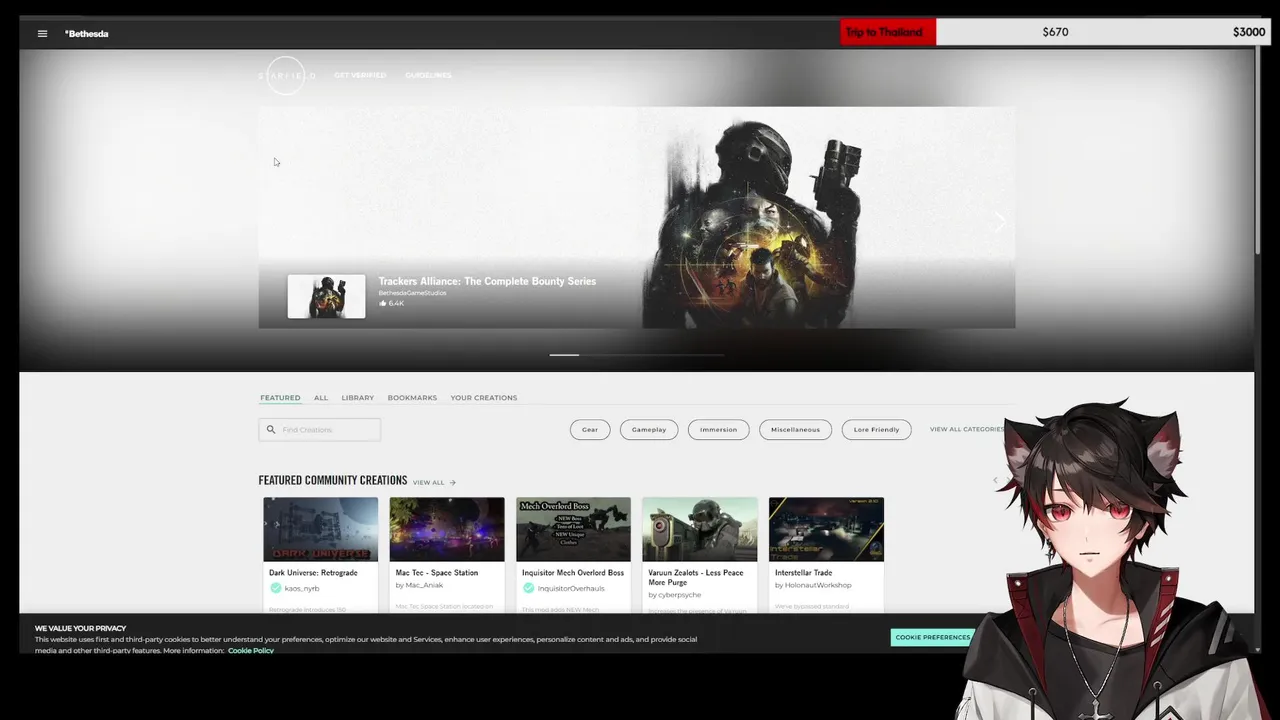Image resolution: width=1280 pixels, height=720 pixels.
Task: Open the Interstellar Trade thumbnail
Action: tap(826, 529)
